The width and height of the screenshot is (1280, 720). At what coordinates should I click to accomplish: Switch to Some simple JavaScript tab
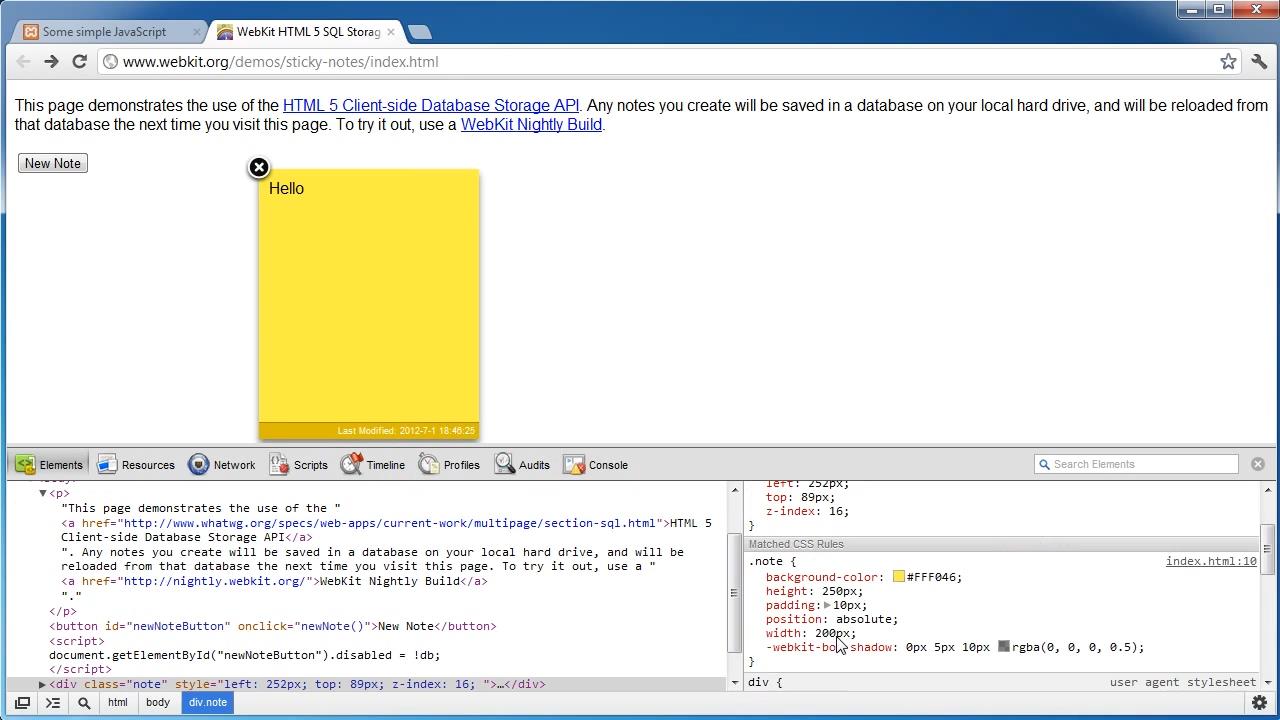pos(104,32)
